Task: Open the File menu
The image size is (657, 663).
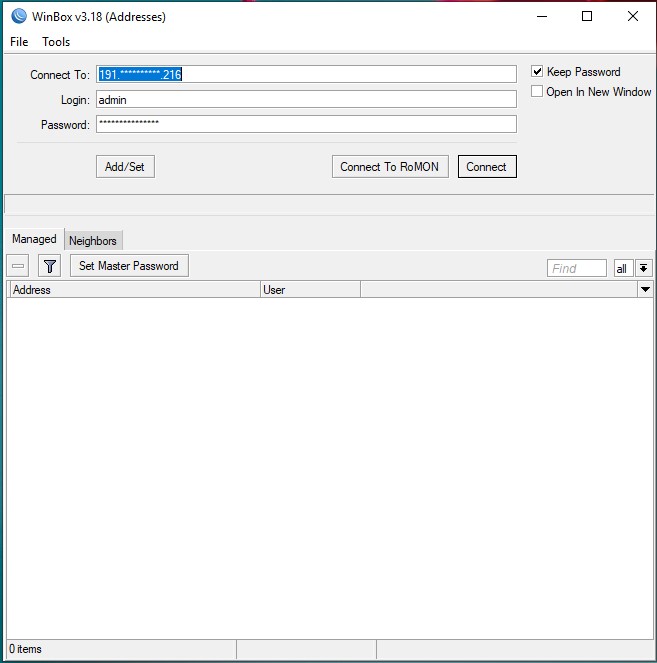Action: tap(19, 42)
